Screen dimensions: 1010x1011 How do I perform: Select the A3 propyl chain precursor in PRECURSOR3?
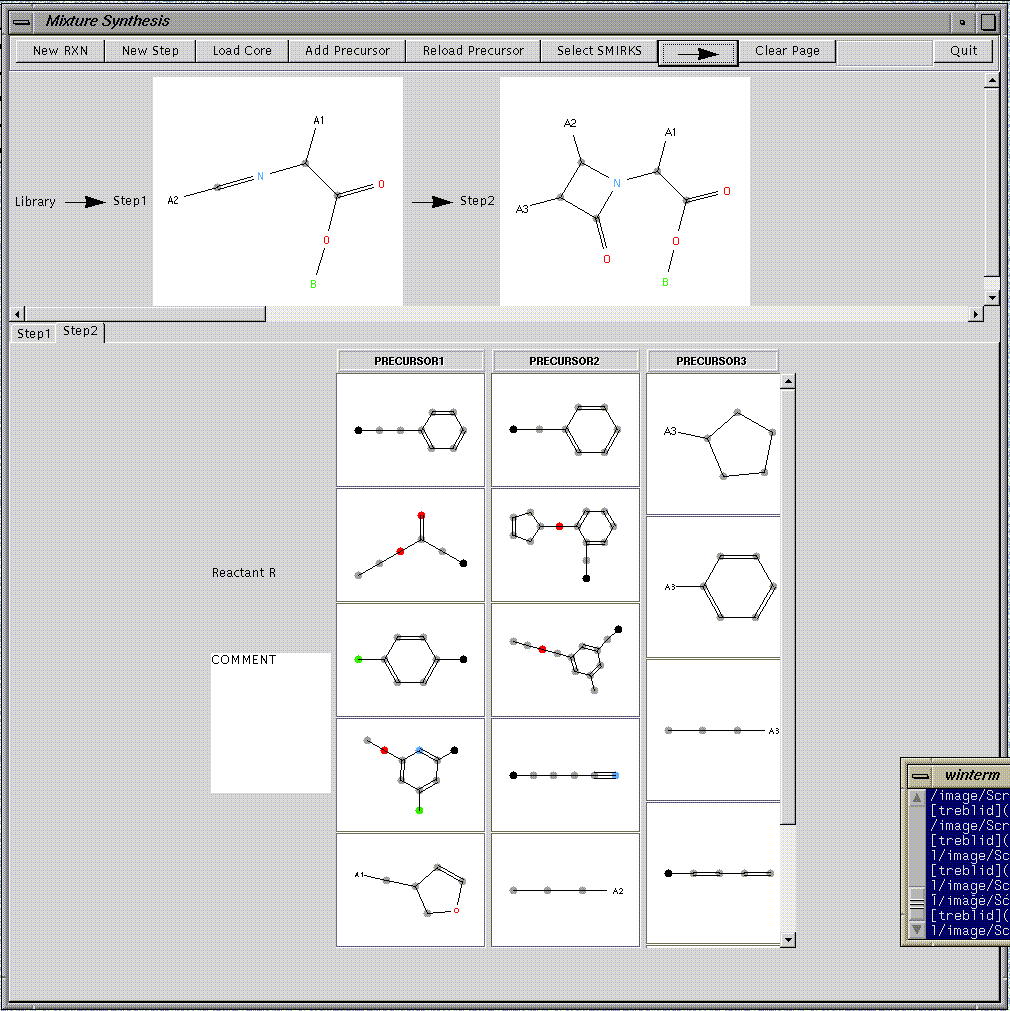pyautogui.click(x=713, y=730)
